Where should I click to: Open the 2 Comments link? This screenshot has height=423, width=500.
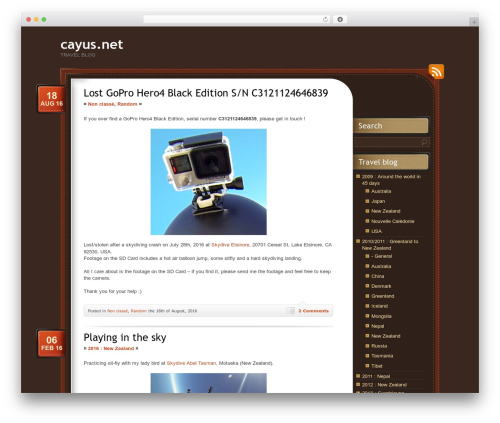[313, 311]
